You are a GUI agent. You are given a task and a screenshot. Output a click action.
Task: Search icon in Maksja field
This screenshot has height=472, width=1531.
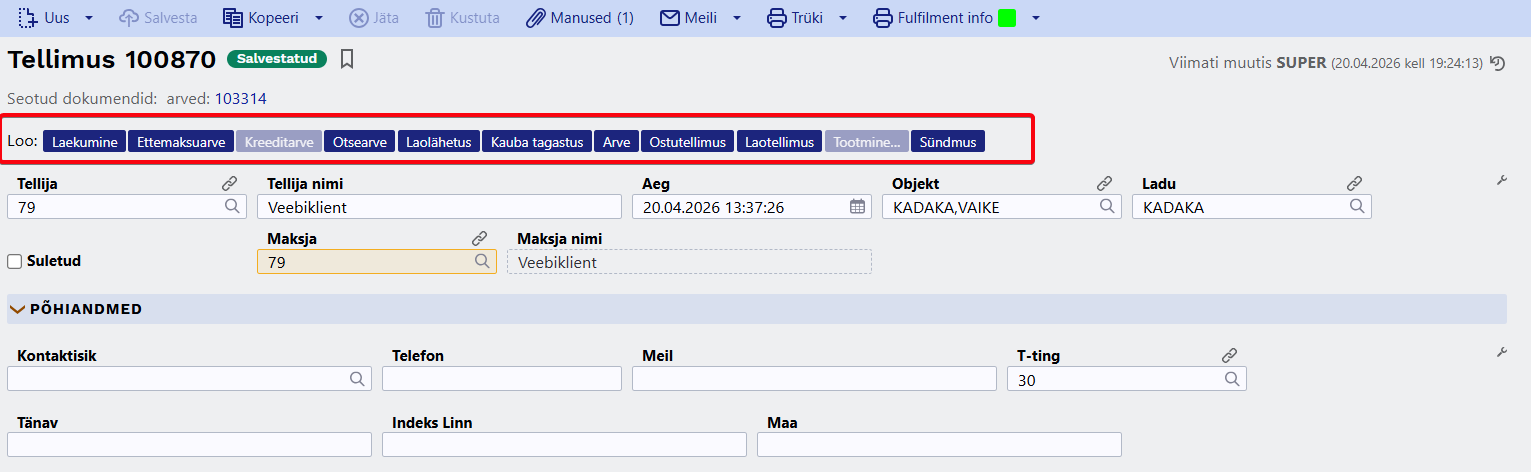pos(482,262)
